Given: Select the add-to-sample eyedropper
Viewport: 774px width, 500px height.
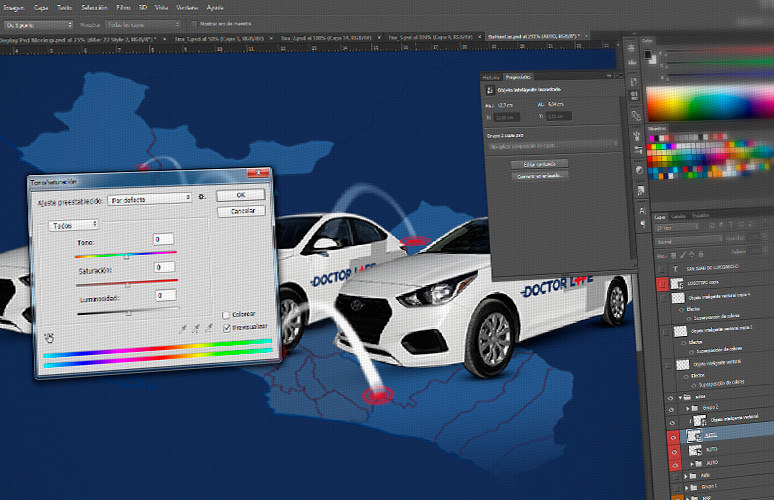Looking at the screenshot, I should tap(196, 328).
